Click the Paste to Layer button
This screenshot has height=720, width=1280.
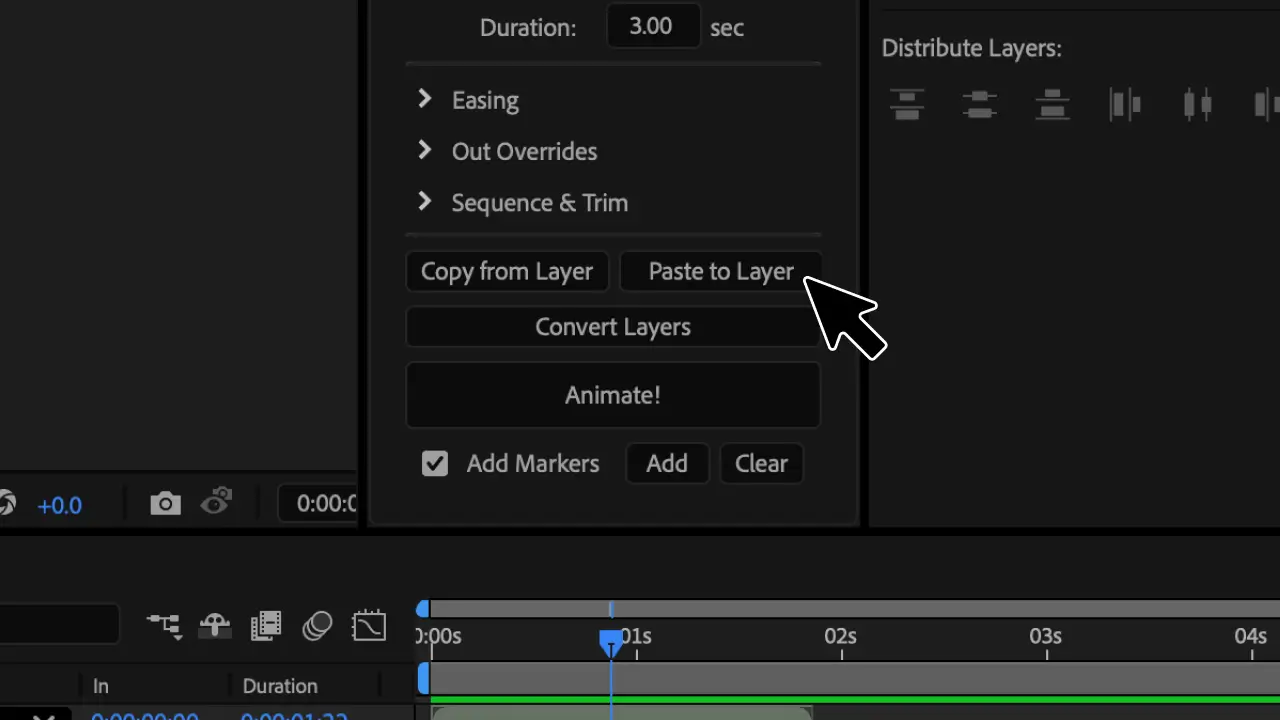click(x=721, y=271)
